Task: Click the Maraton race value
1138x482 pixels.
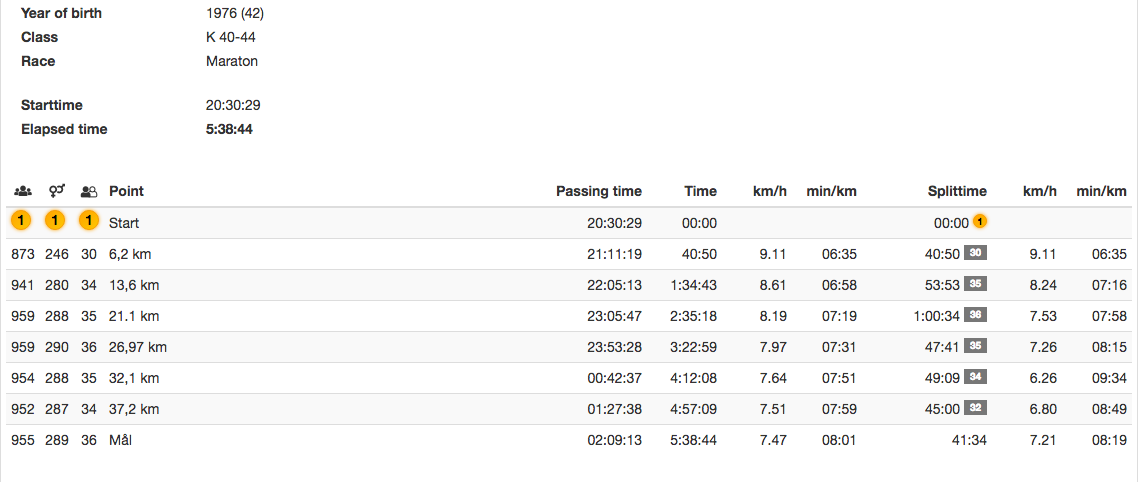Action: tap(232, 61)
